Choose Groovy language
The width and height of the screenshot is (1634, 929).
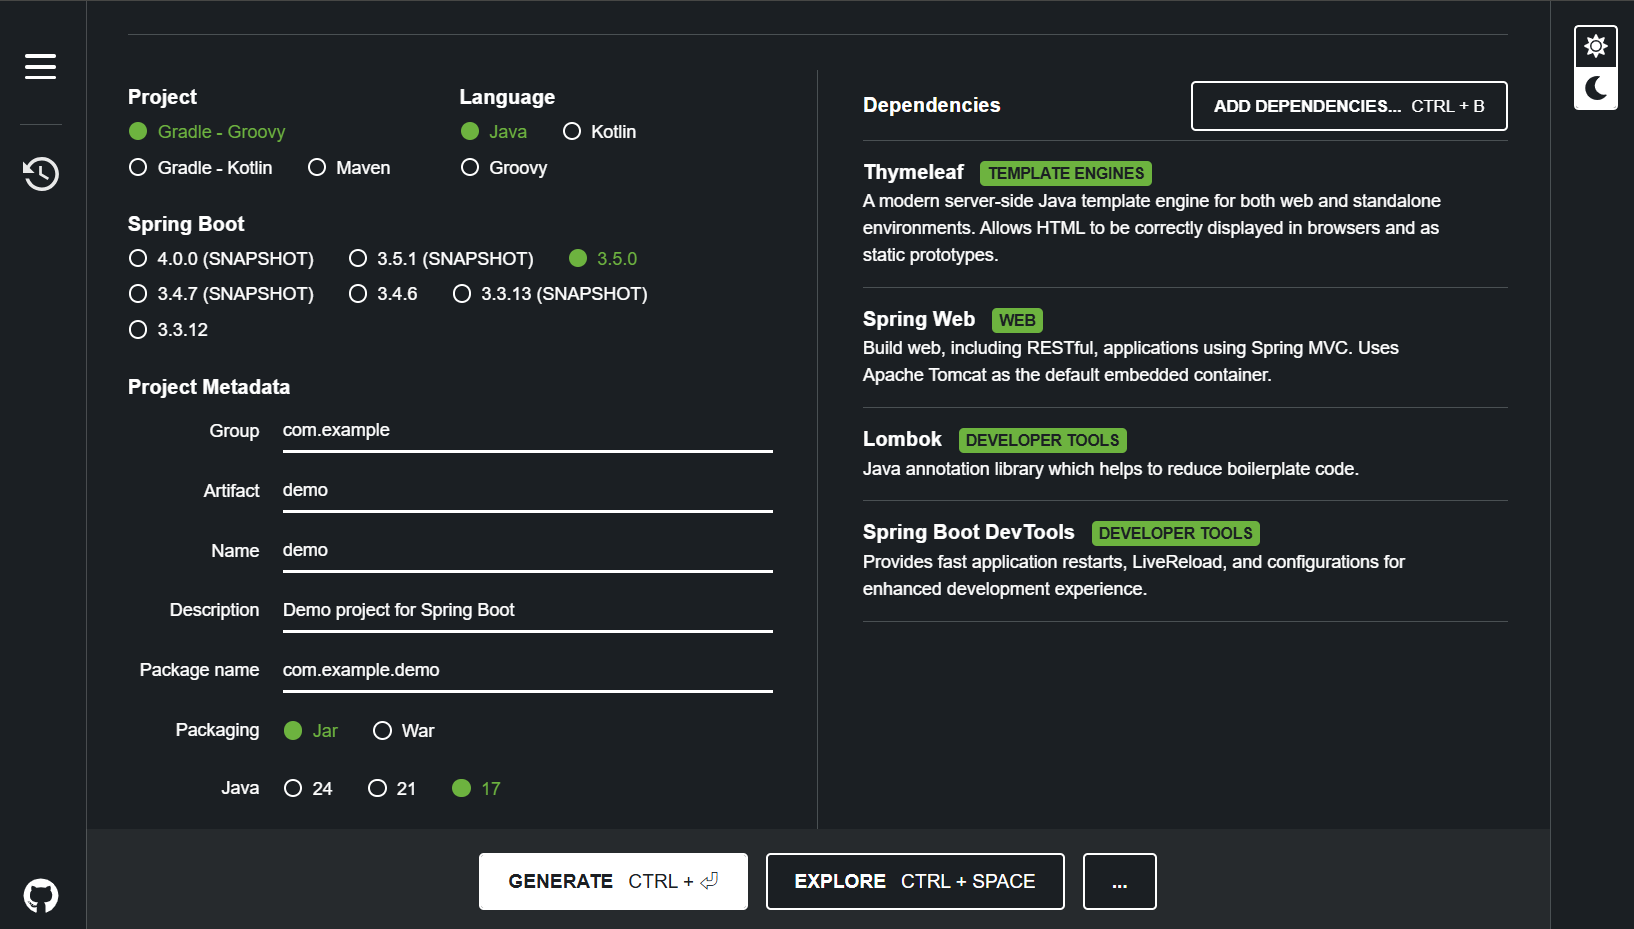click(504, 168)
